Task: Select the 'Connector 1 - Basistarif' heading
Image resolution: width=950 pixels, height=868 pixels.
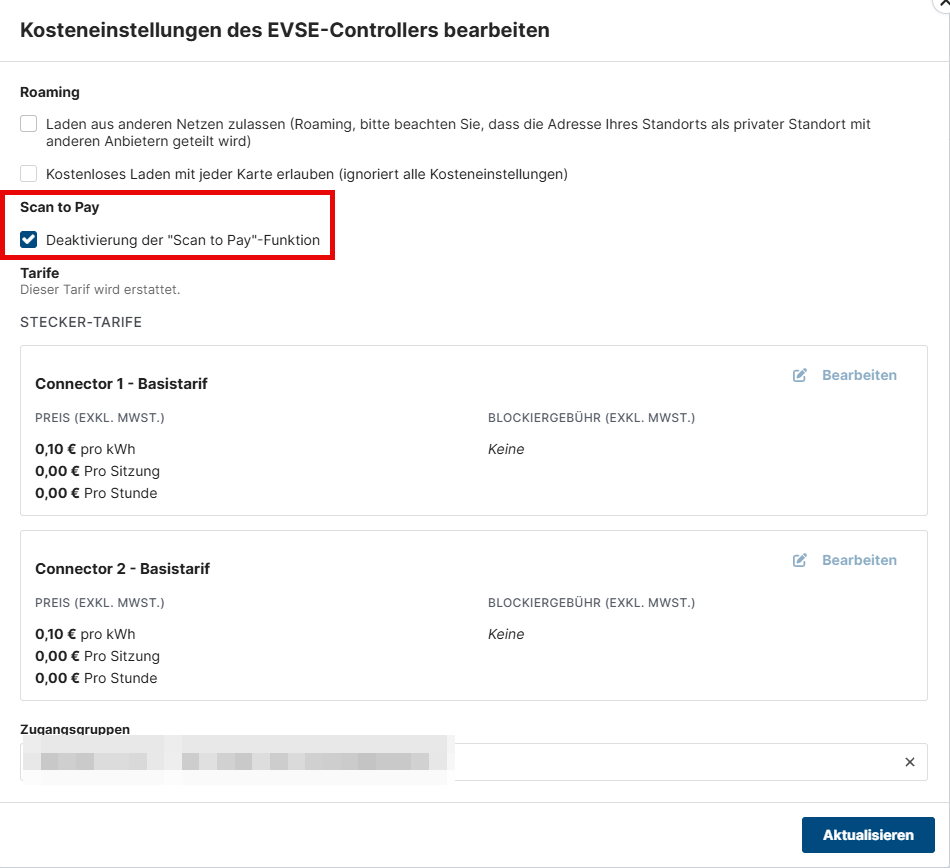Action: coord(121,383)
